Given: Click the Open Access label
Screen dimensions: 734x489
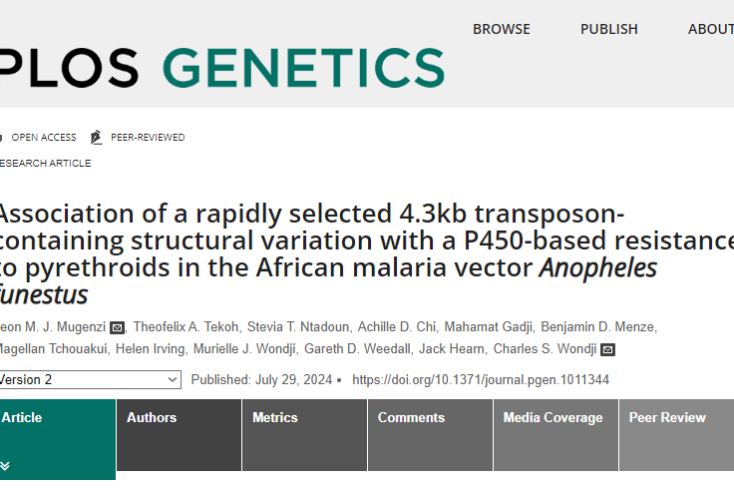Looking at the screenshot, I should click(43, 138).
